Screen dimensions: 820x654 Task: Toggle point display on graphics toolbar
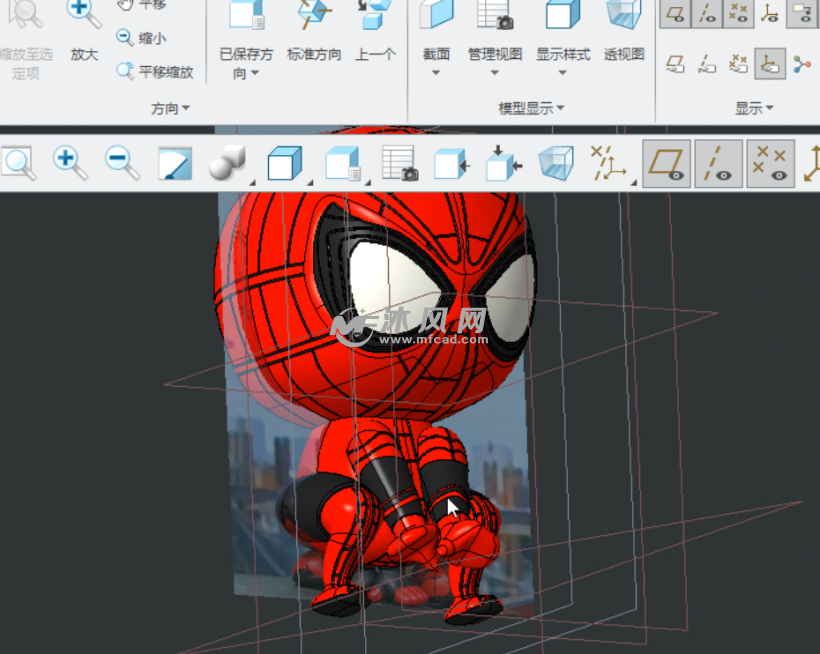(771, 164)
